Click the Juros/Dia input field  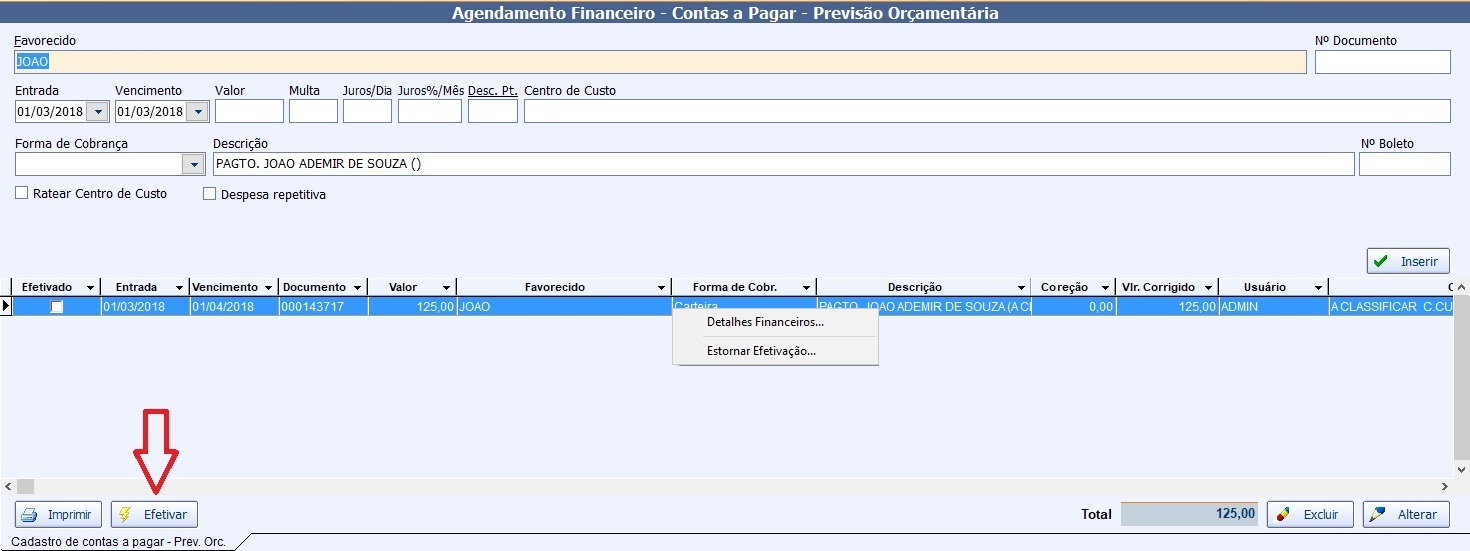pyautogui.click(x=367, y=111)
